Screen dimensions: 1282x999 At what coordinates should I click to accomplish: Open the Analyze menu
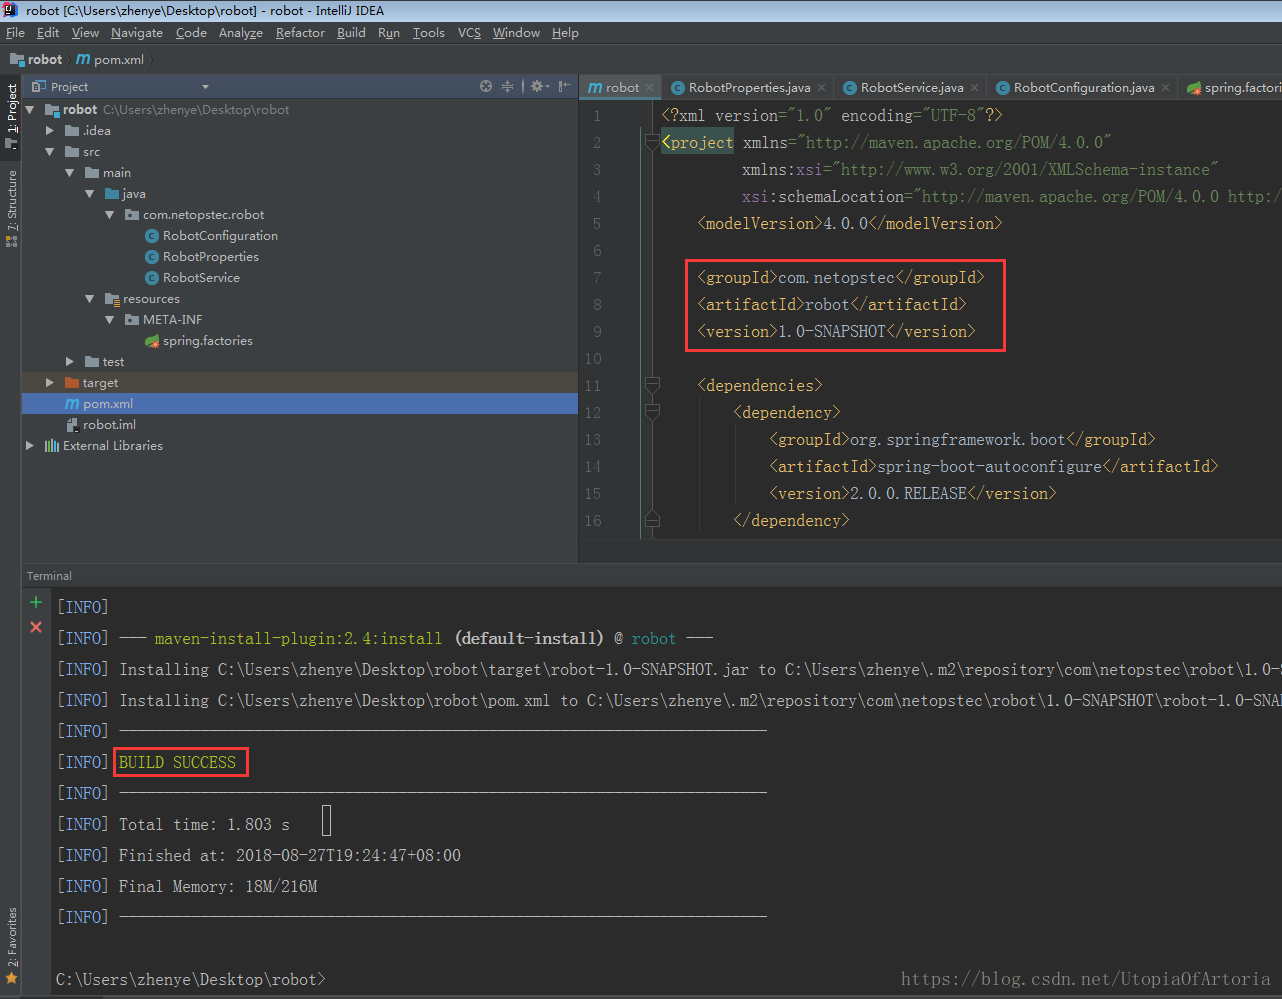pyautogui.click(x=241, y=33)
